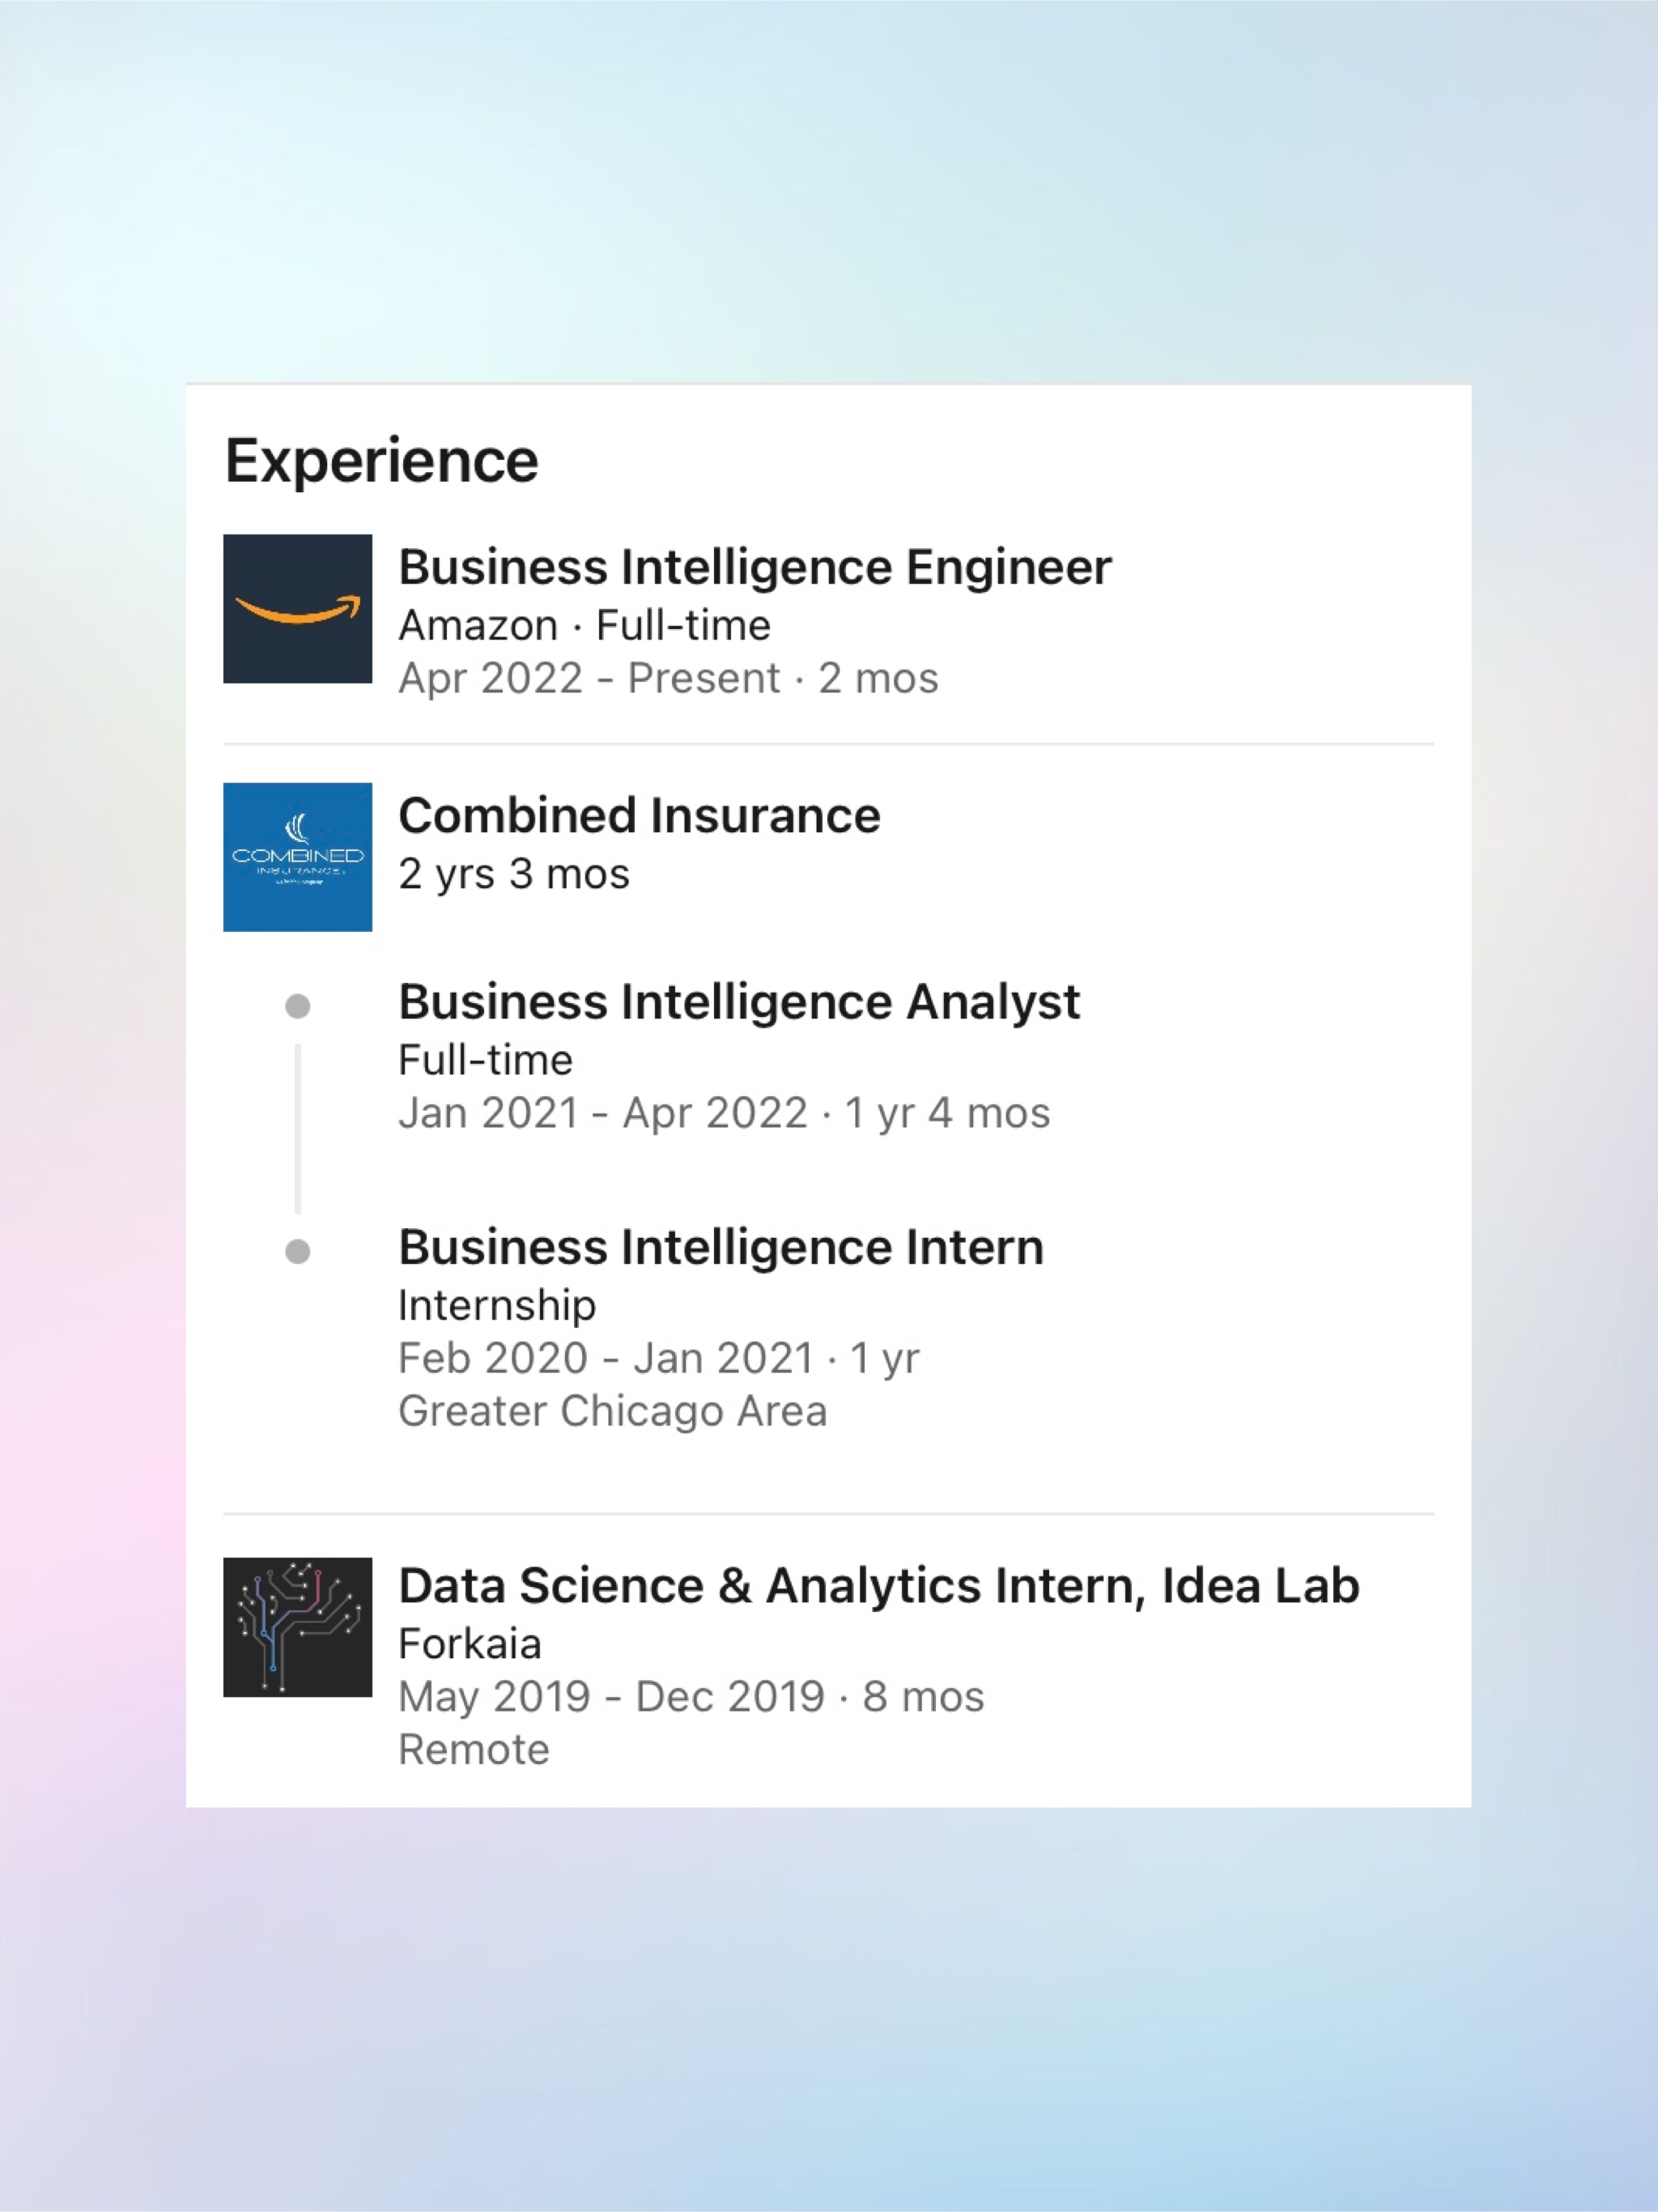Open the Business Intelligence Engineer role
This screenshot has width=1658, height=2212.
click(x=755, y=568)
